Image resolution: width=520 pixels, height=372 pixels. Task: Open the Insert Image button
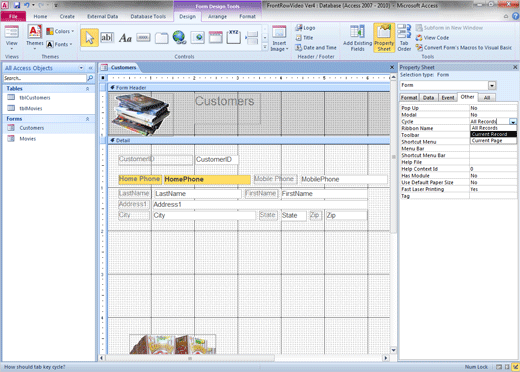(279, 39)
